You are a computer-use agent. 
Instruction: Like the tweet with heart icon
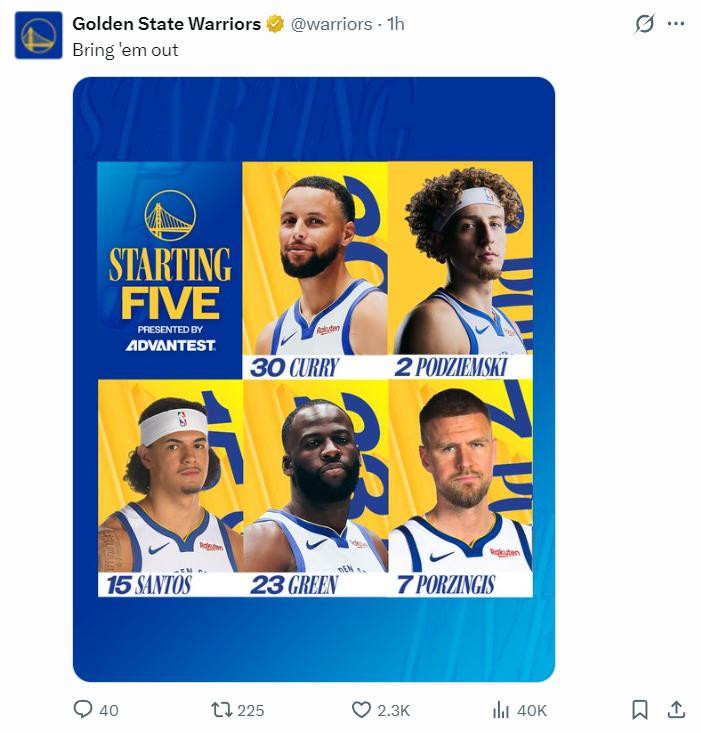click(362, 709)
